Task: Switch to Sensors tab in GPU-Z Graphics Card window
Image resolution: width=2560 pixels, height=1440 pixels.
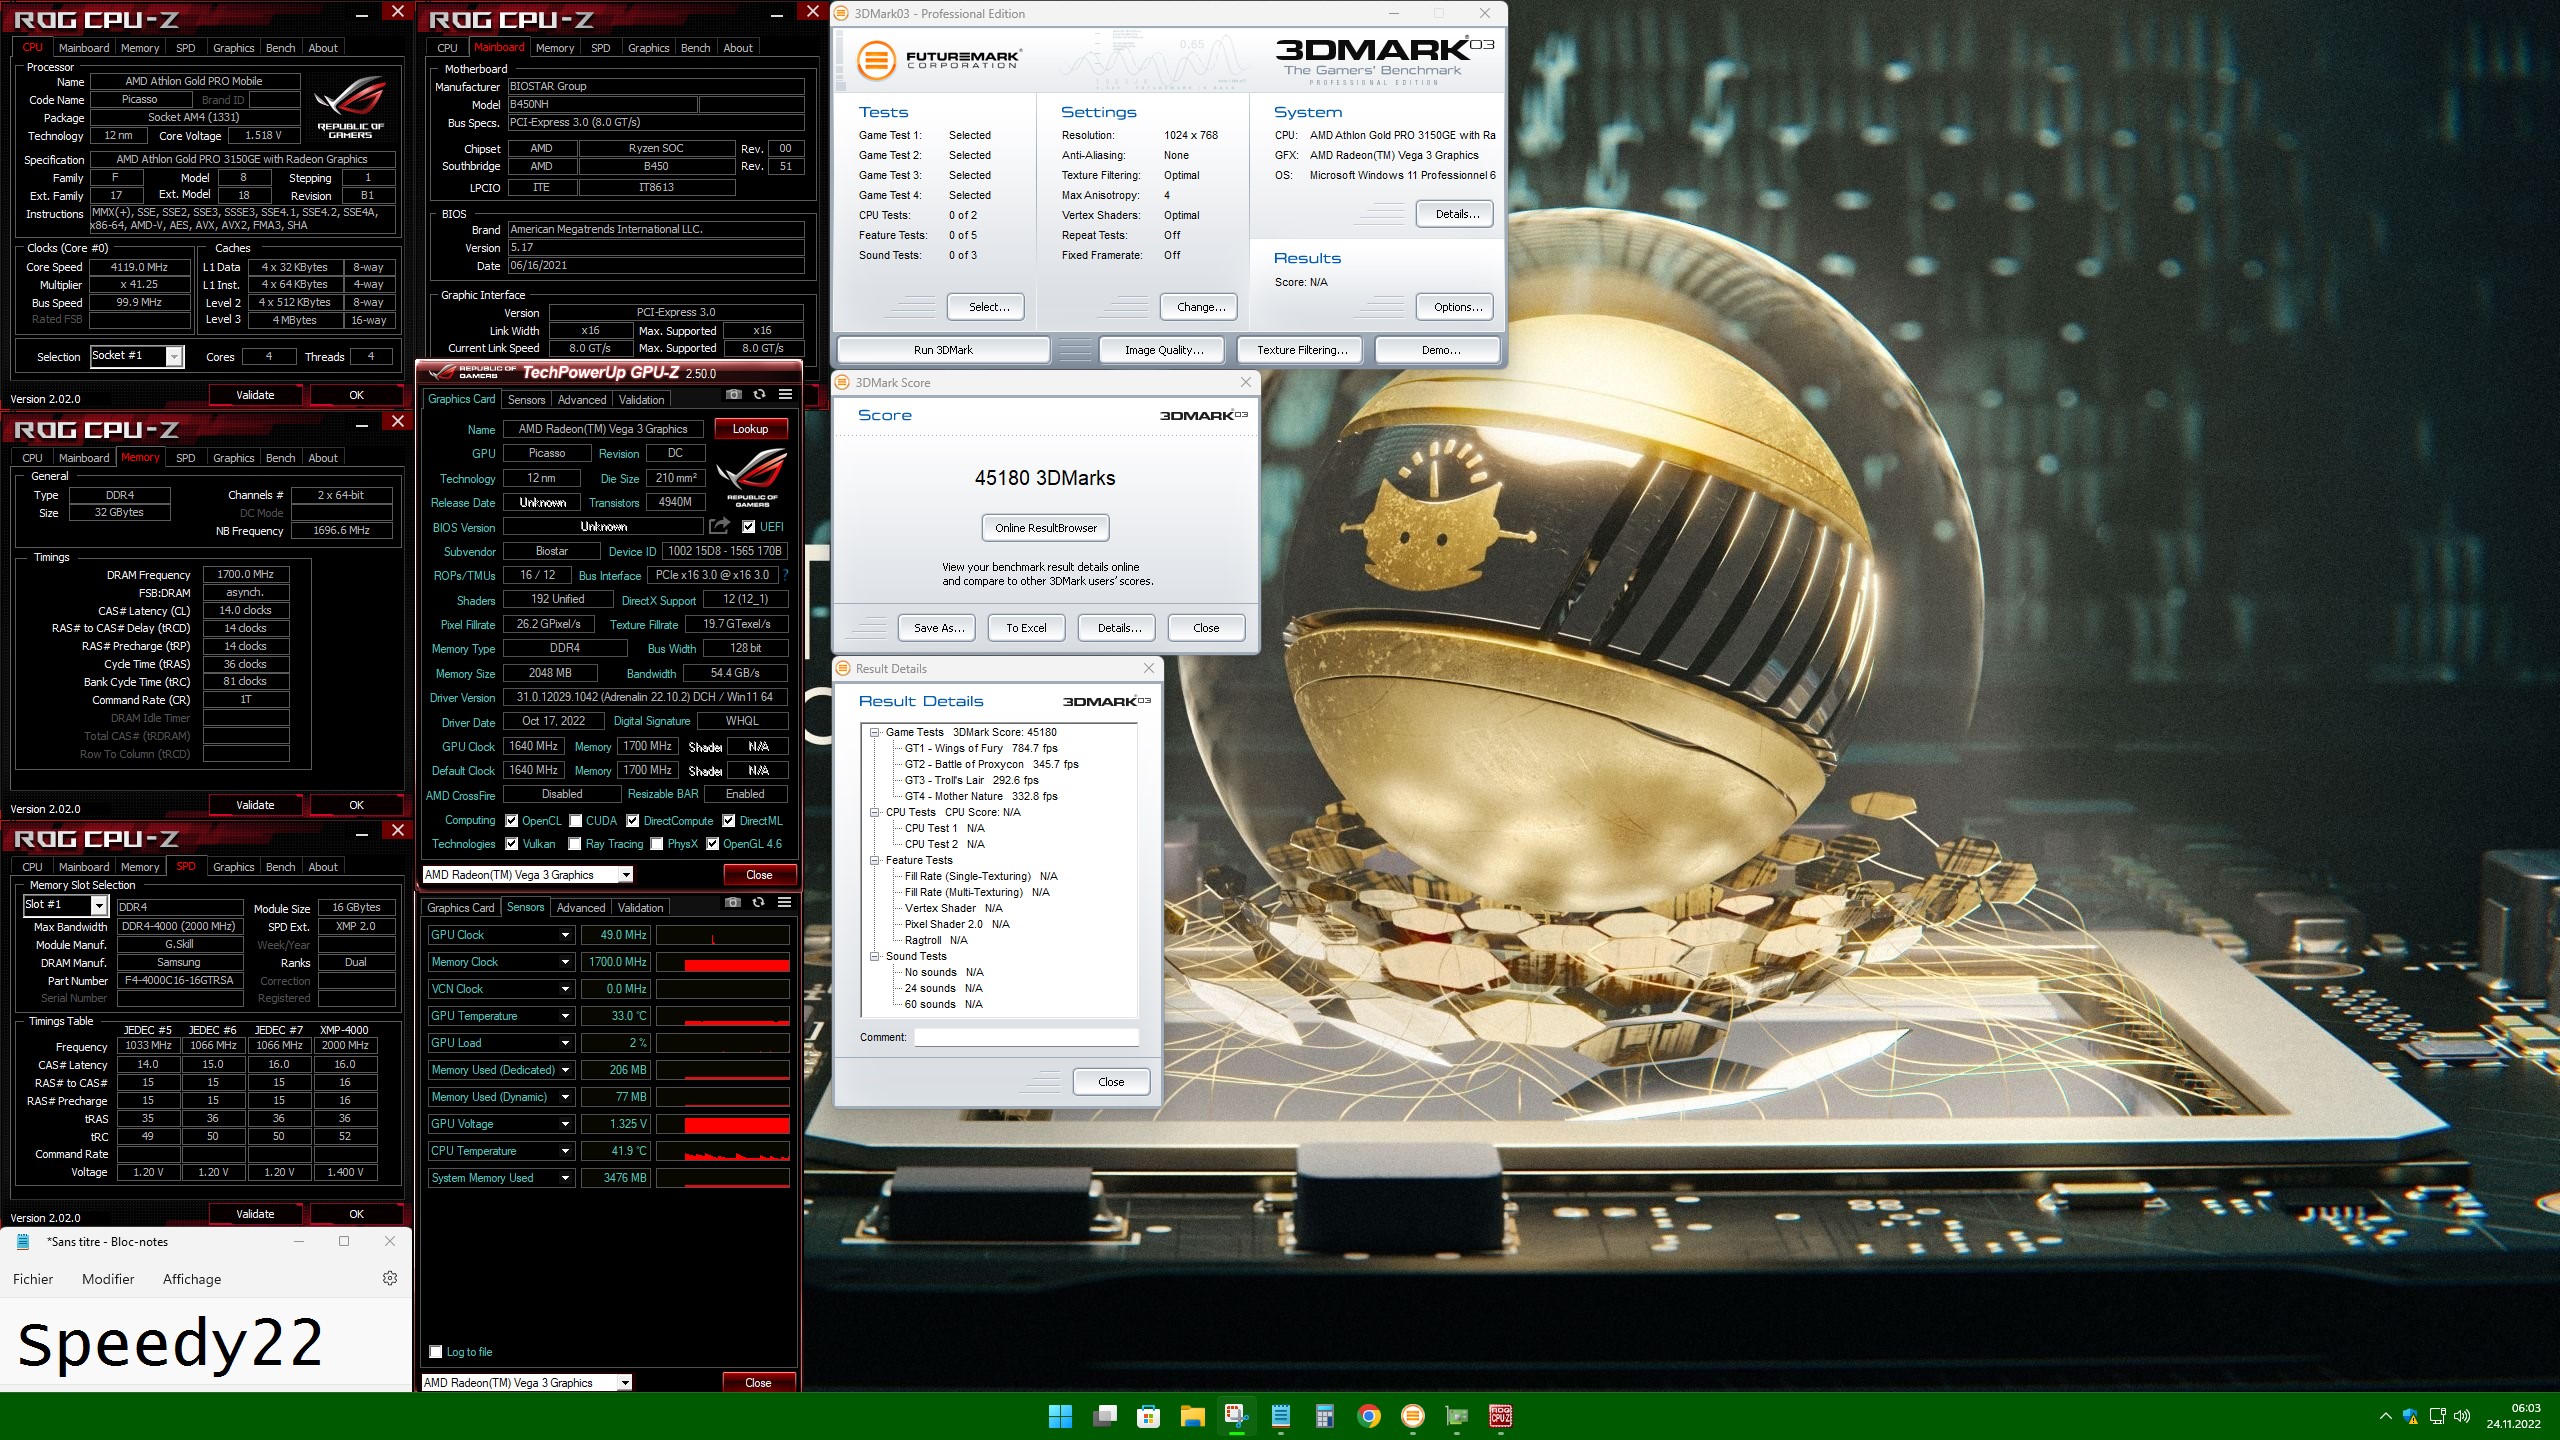Action: click(x=526, y=399)
